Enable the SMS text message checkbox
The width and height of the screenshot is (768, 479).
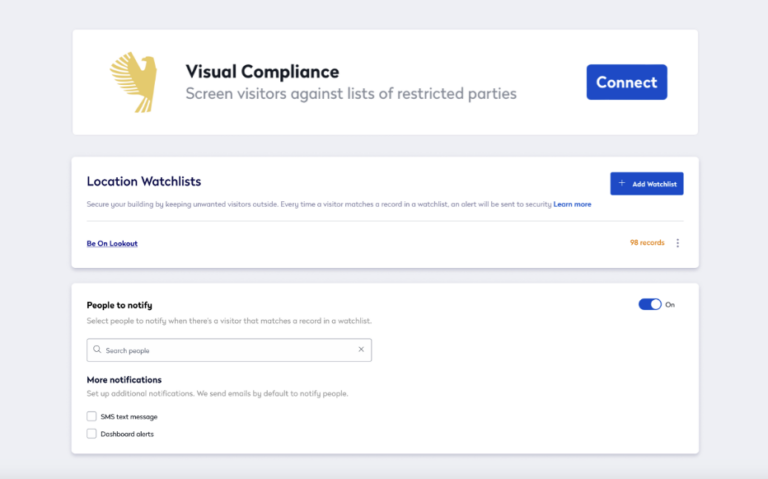click(x=92, y=416)
